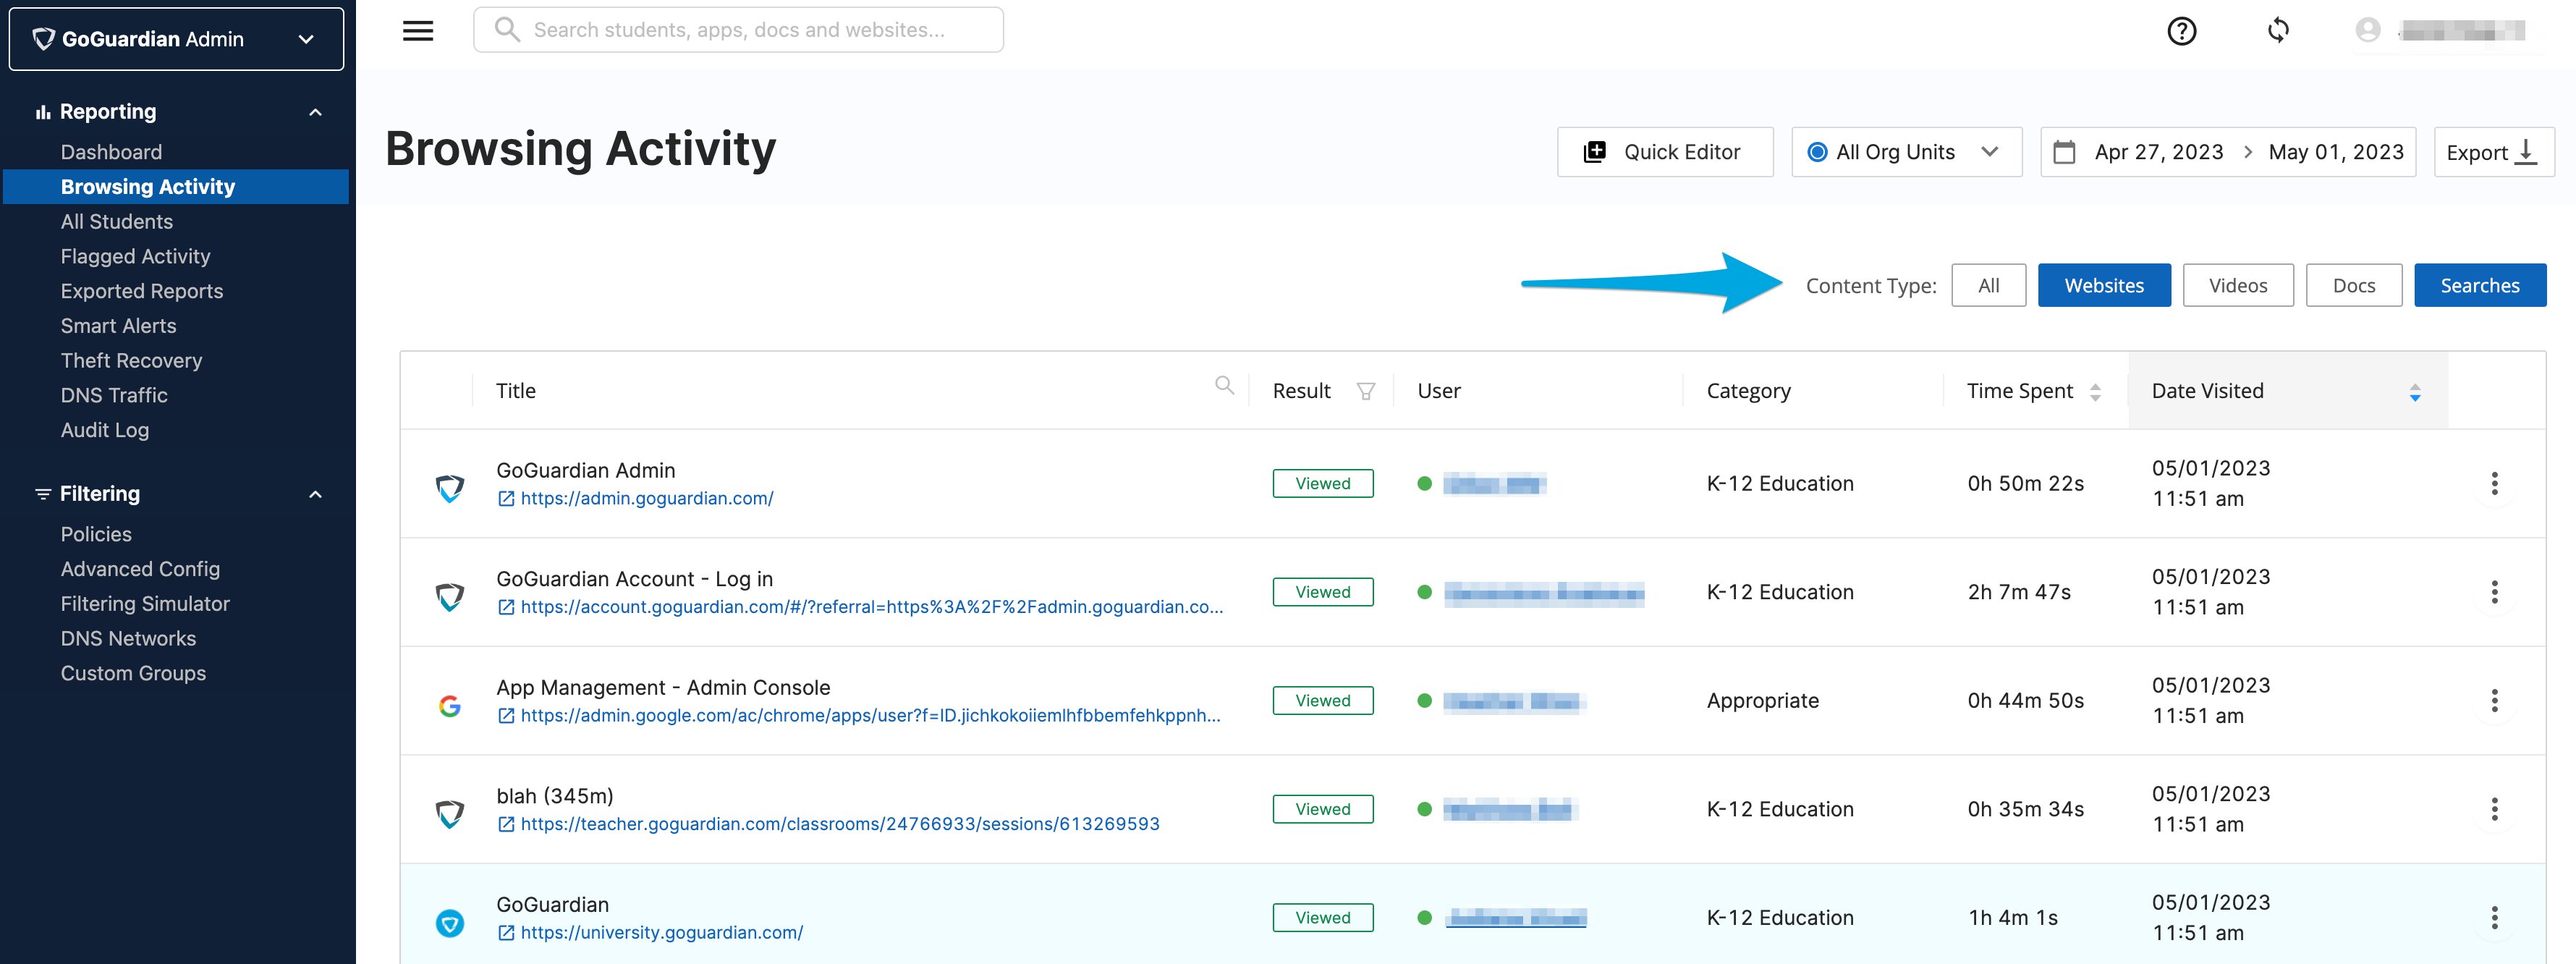Click the help question mark icon

pyautogui.click(x=2181, y=31)
